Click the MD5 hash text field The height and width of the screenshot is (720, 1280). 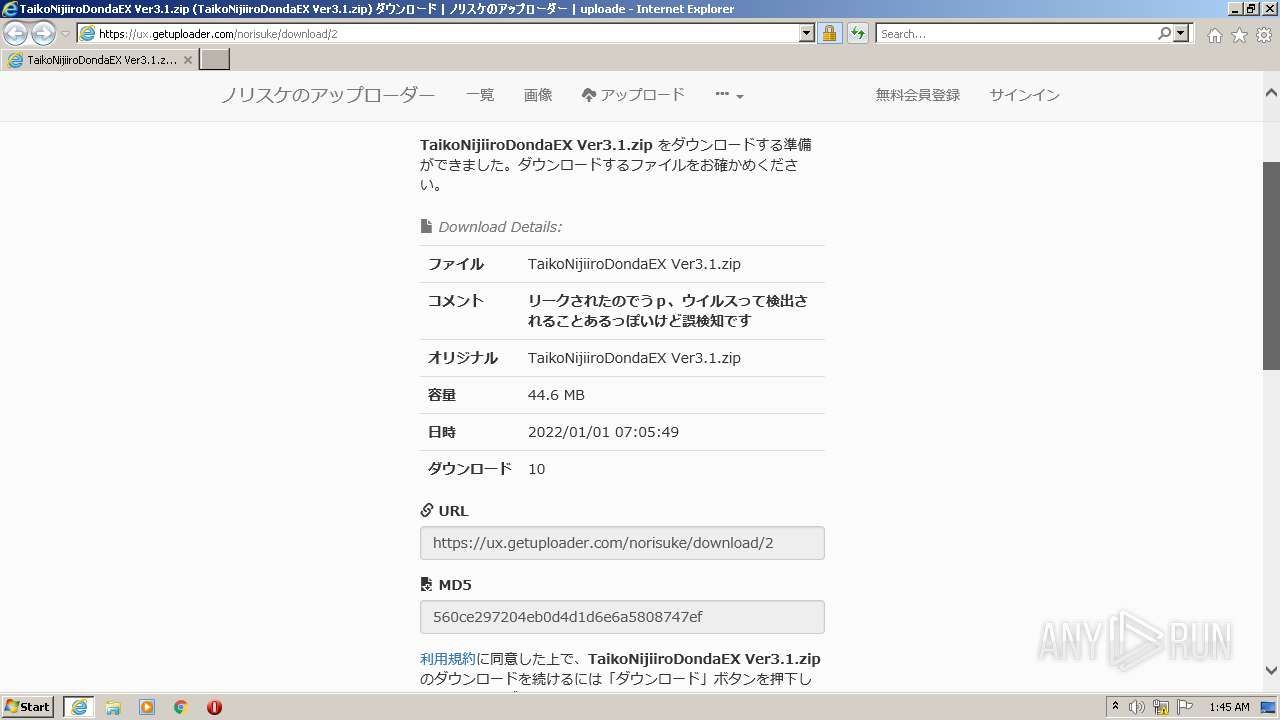pos(622,617)
